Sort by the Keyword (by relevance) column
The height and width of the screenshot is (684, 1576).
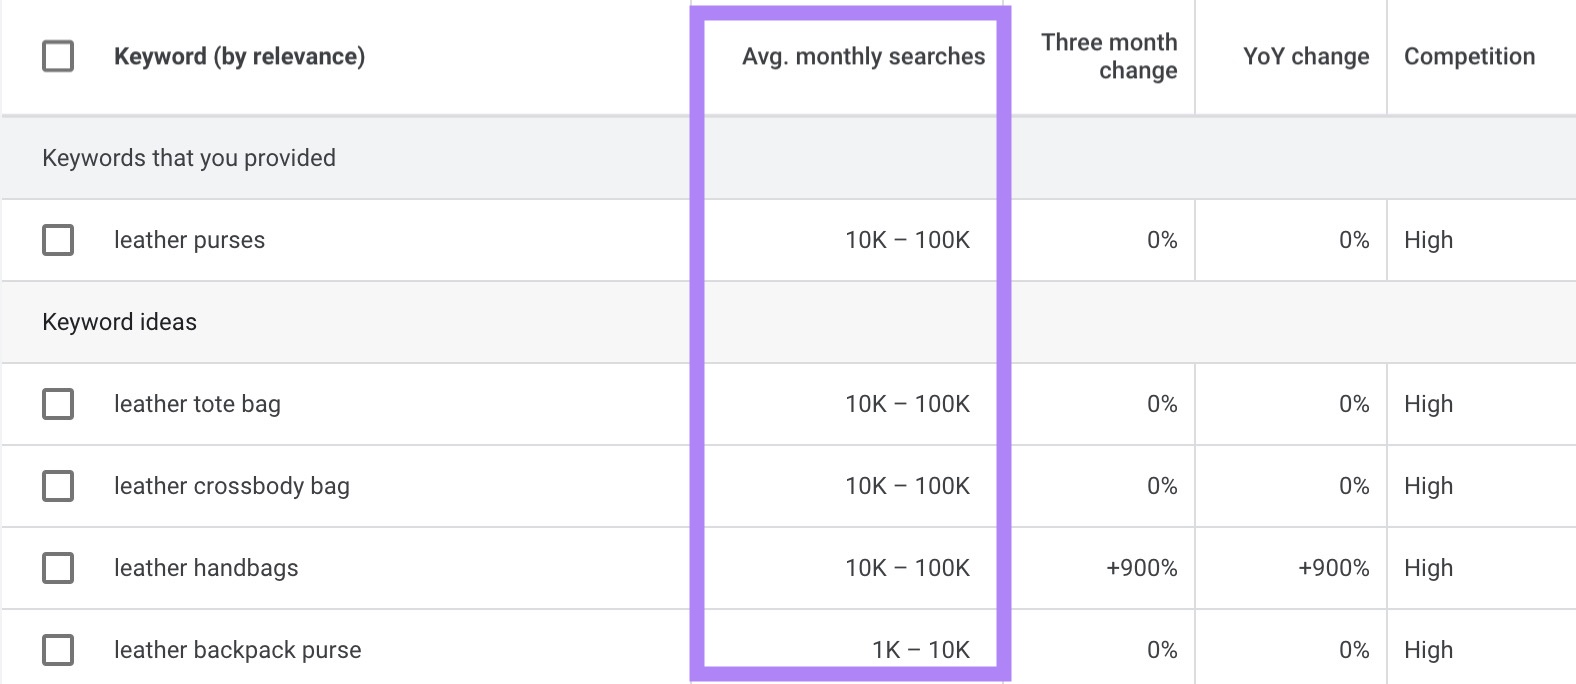(240, 57)
